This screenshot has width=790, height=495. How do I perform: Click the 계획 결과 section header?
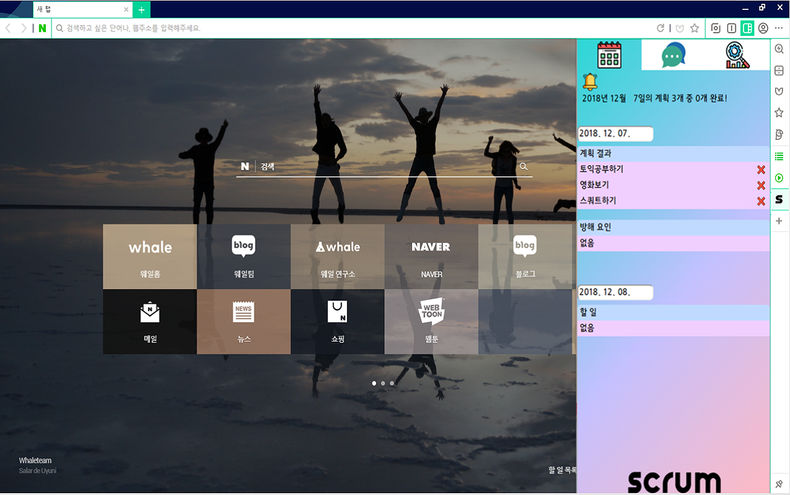point(673,153)
